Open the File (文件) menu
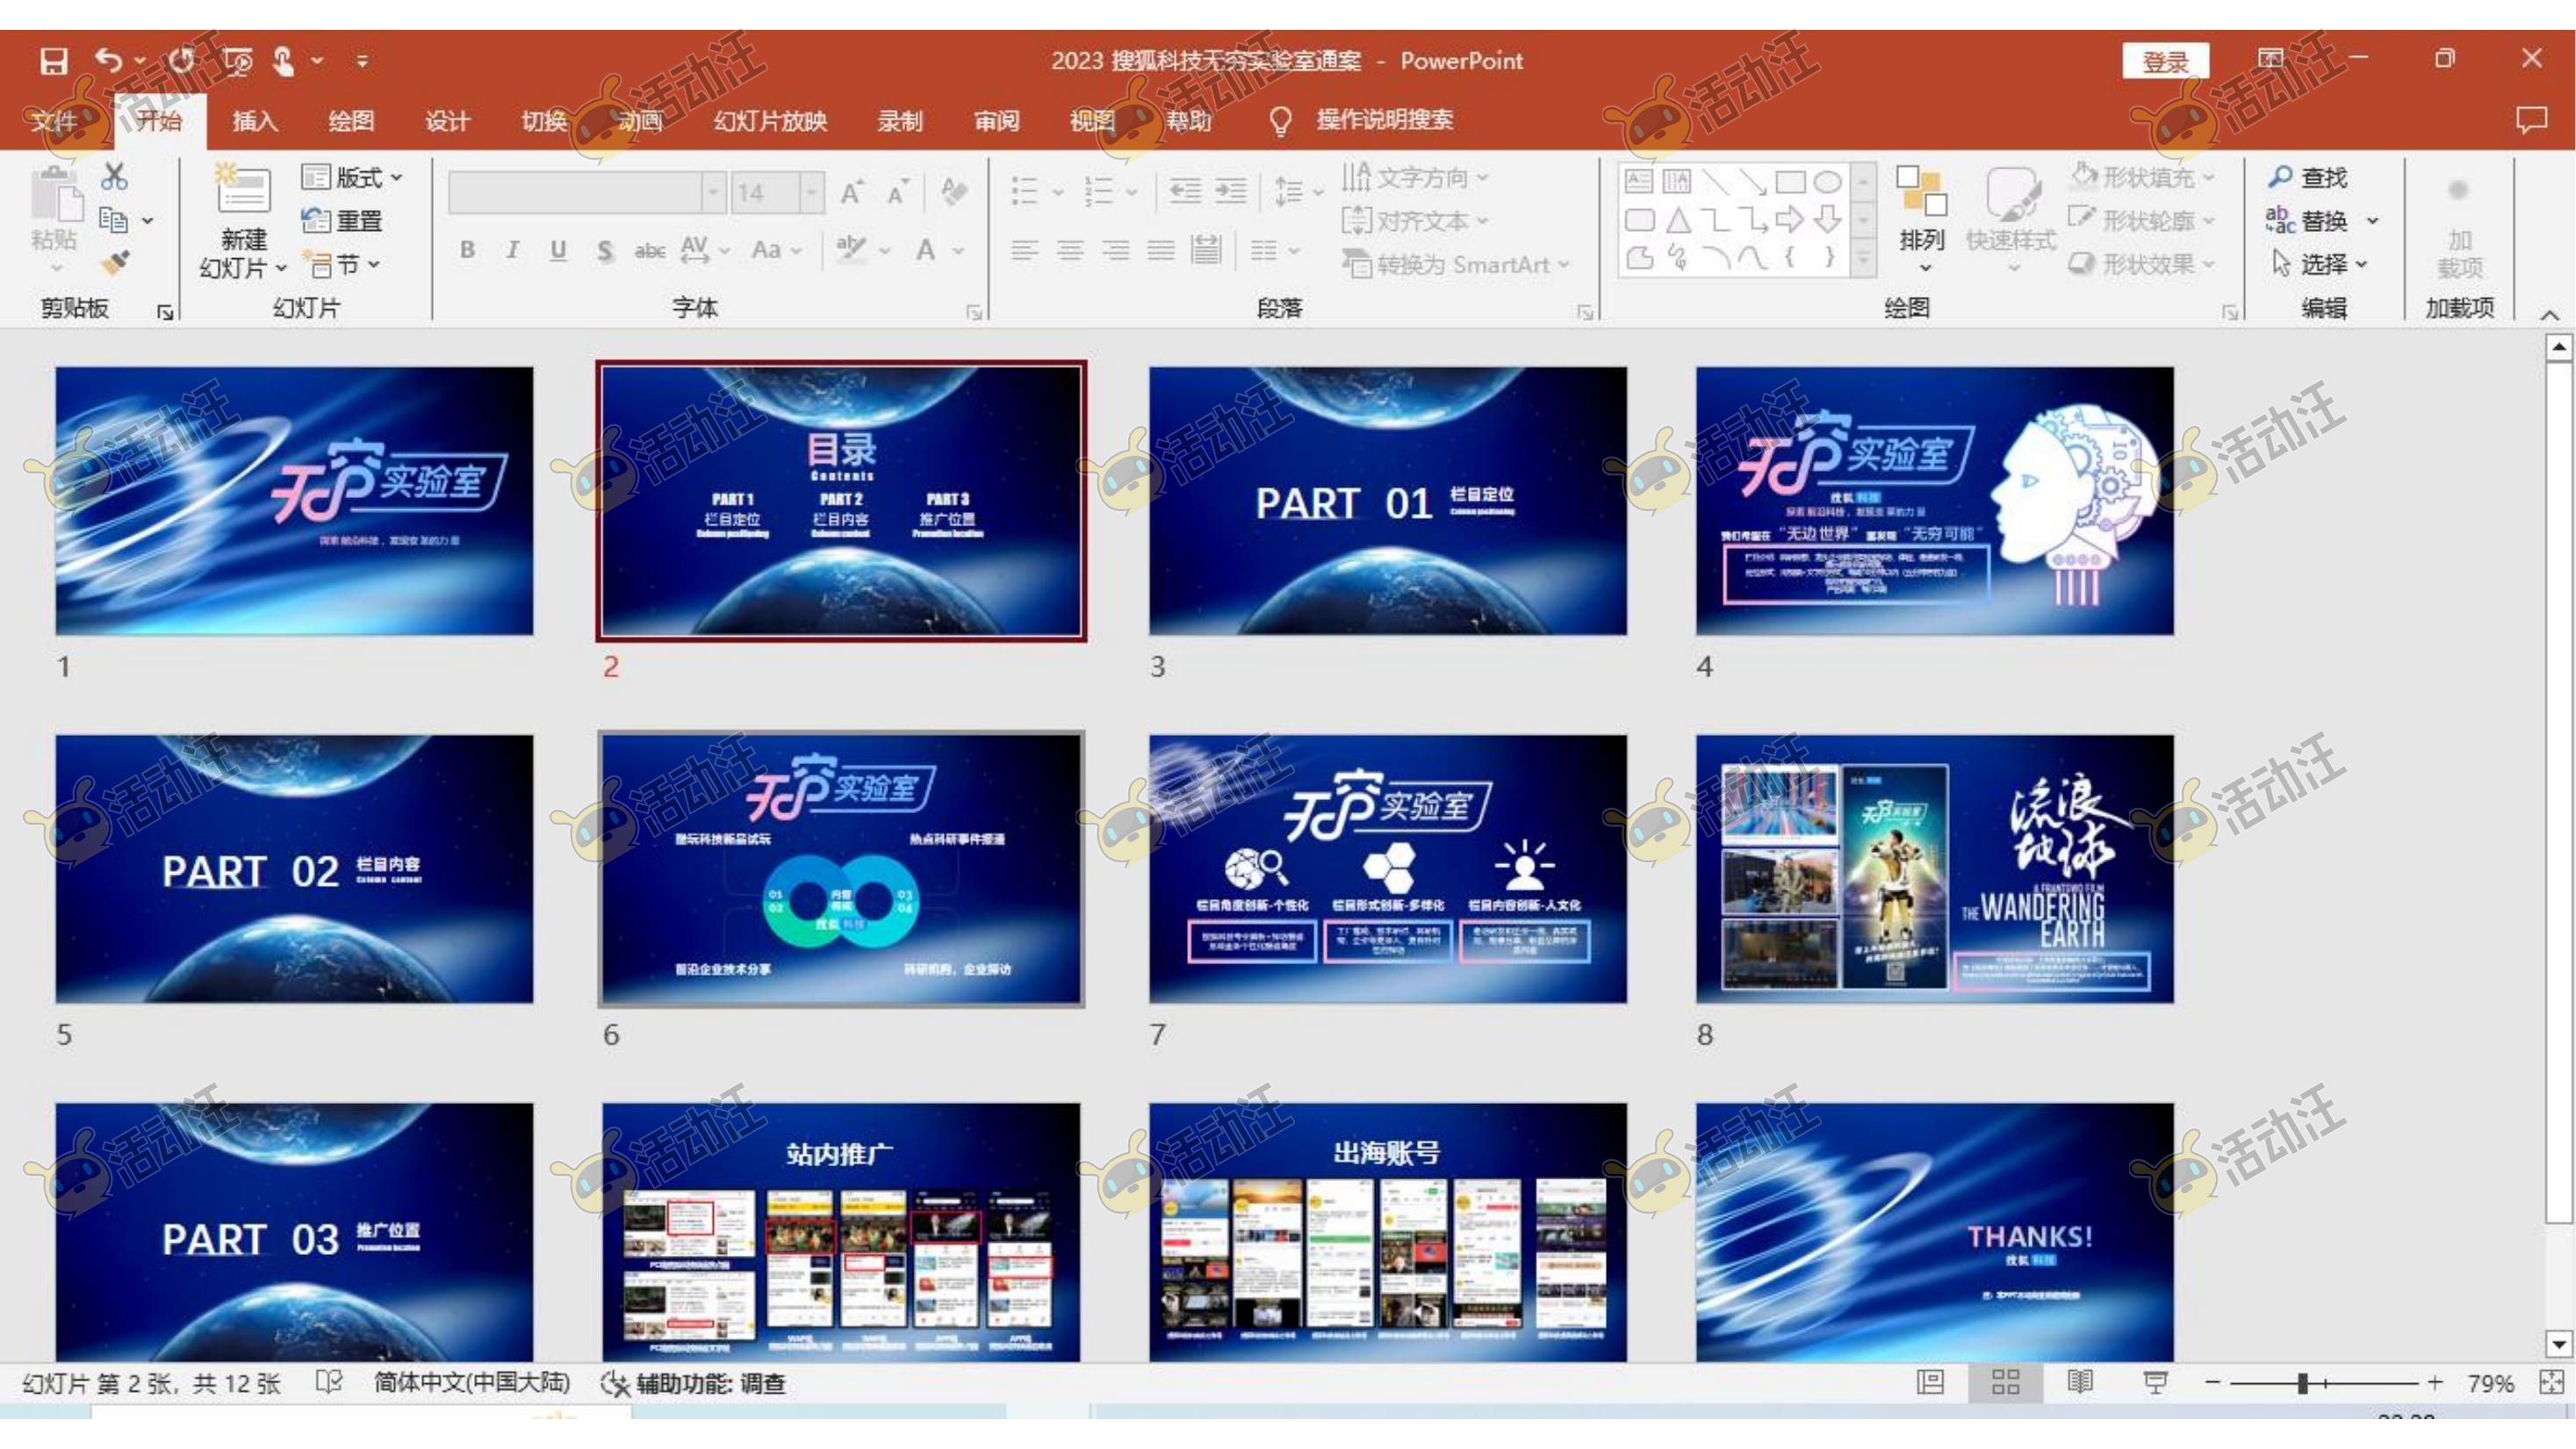The height and width of the screenshot is (1449, 2576). tap(53, 121)
